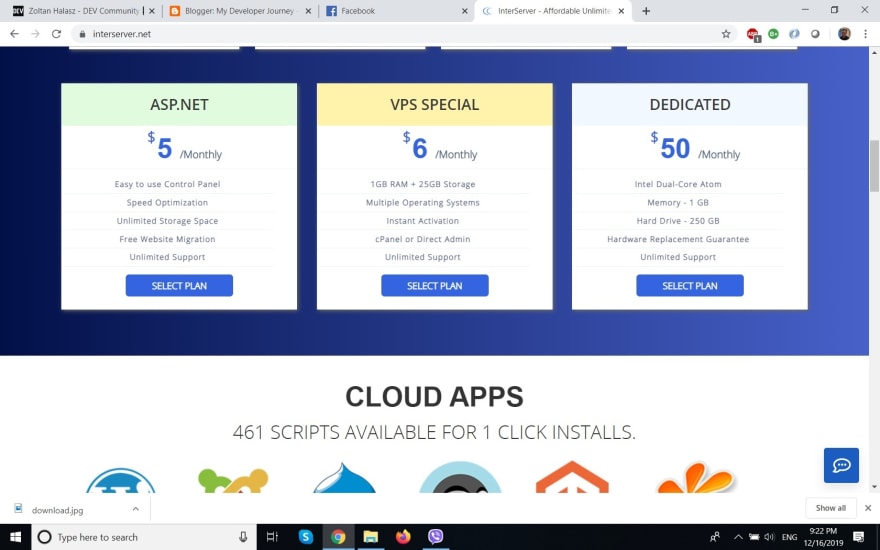Expand options for download.jpg

[135, 509]
